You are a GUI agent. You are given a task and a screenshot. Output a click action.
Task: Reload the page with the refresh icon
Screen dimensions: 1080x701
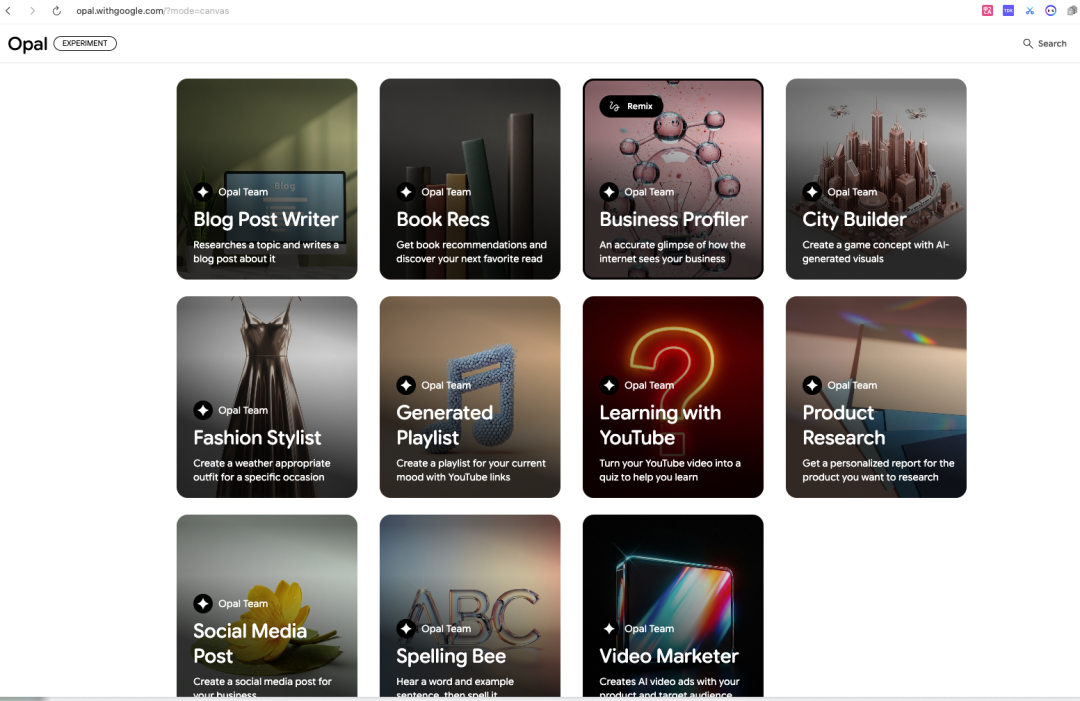(56, 11)
